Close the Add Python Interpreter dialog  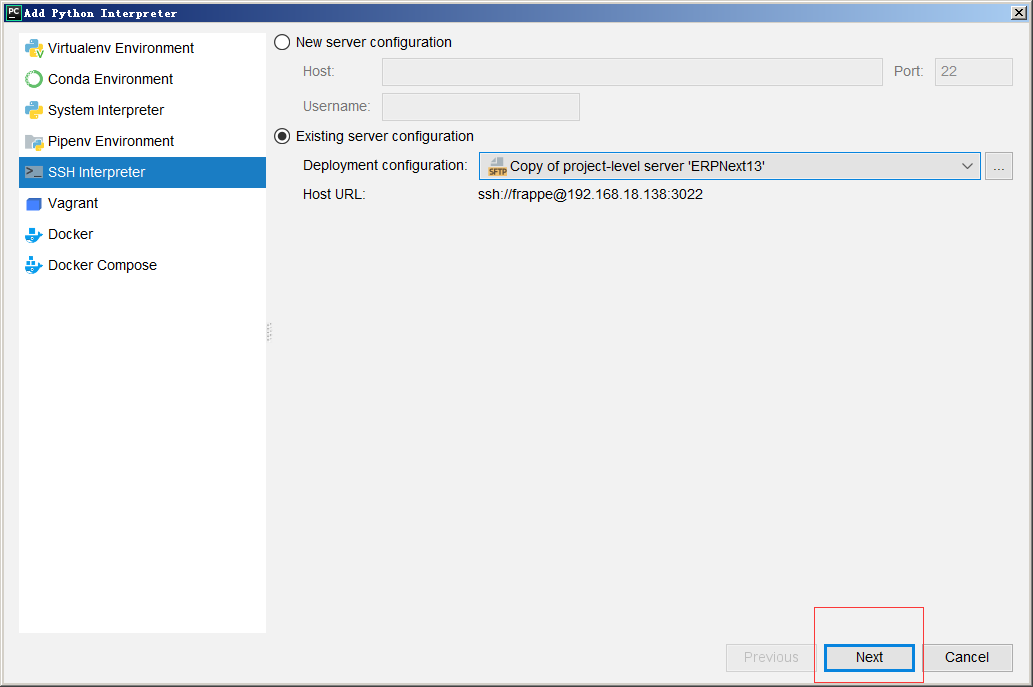[1019, 13]
